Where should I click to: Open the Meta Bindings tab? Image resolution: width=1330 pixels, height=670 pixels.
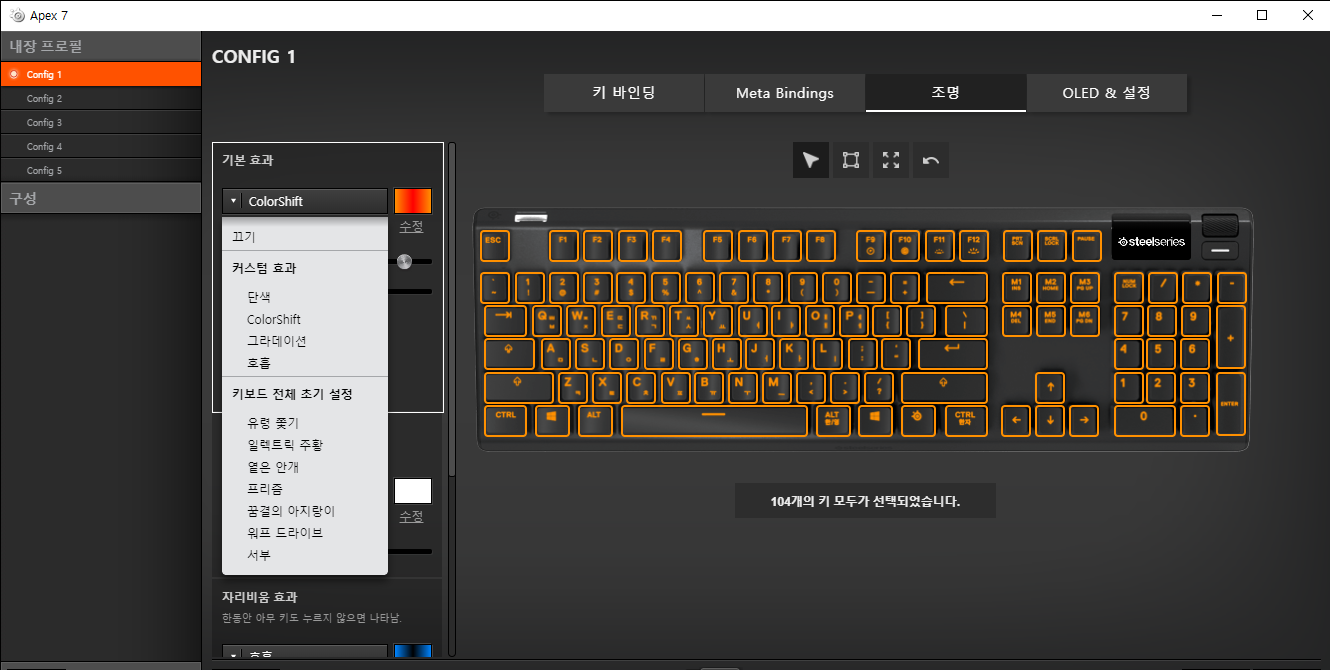tap(785, 92)
